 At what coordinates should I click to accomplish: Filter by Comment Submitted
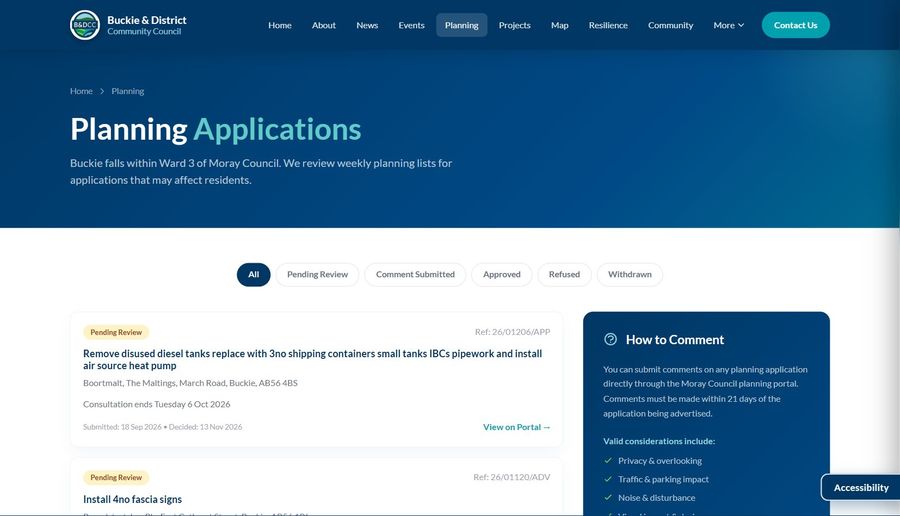[x=415, y=274]
